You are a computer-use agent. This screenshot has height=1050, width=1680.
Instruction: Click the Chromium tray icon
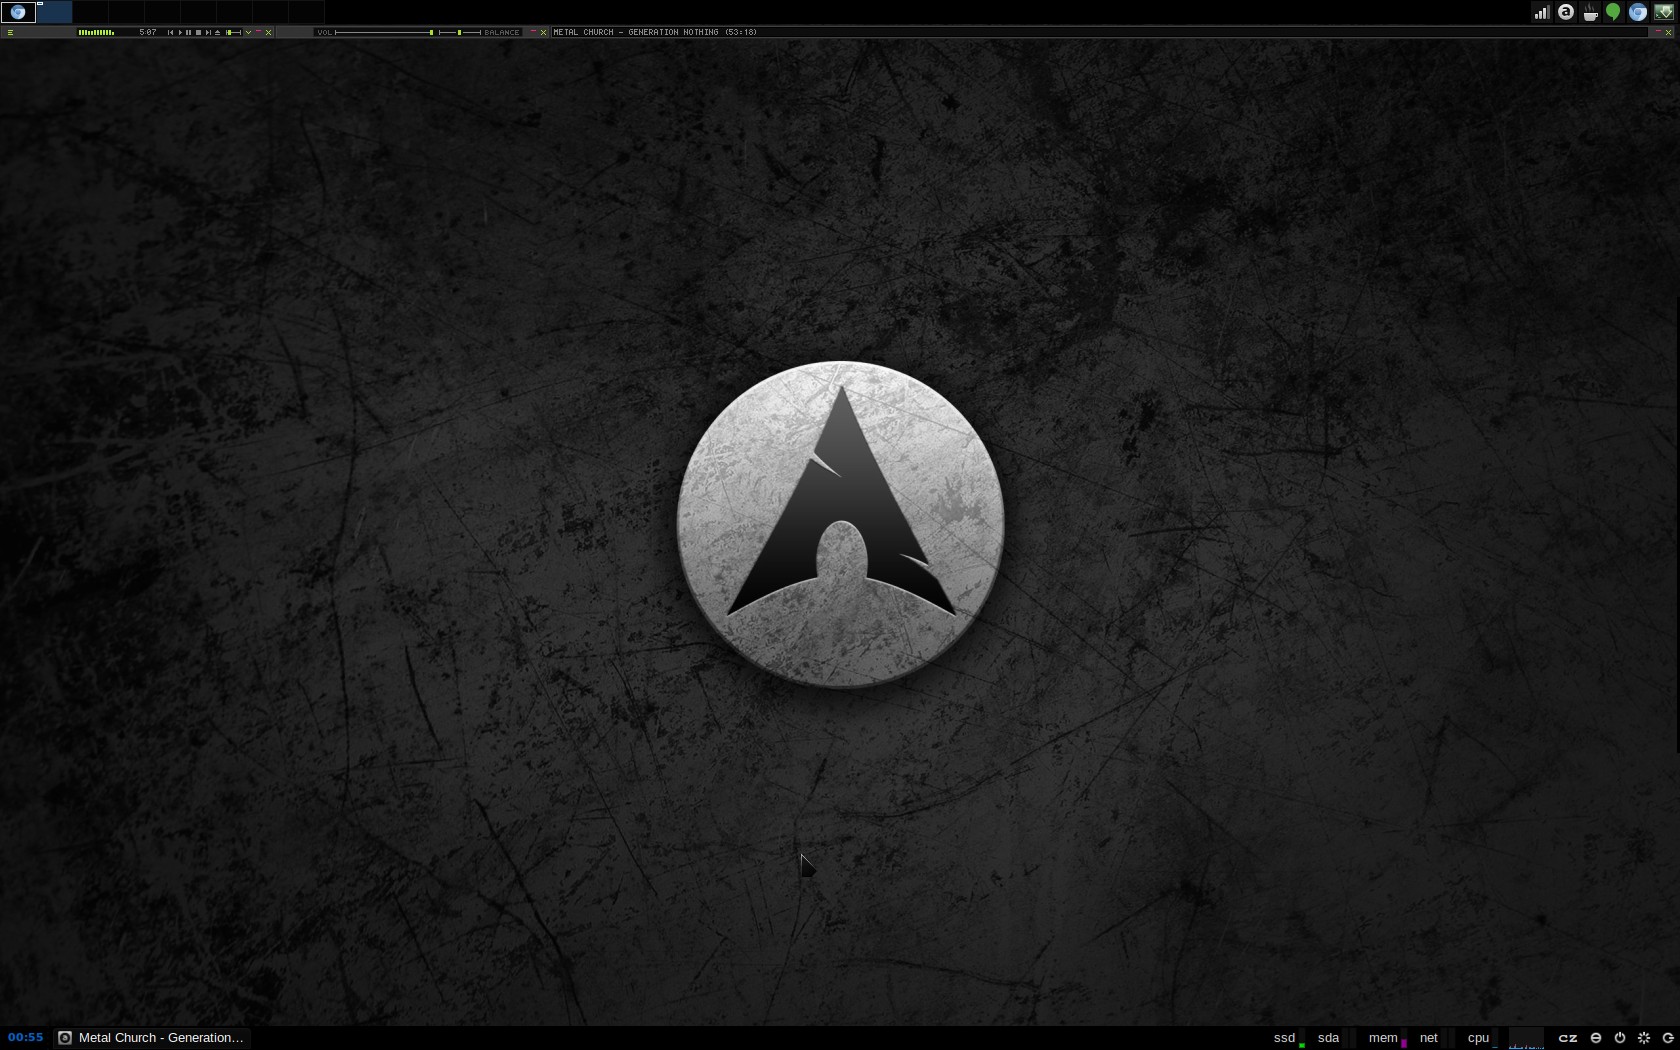point(1638,12)
